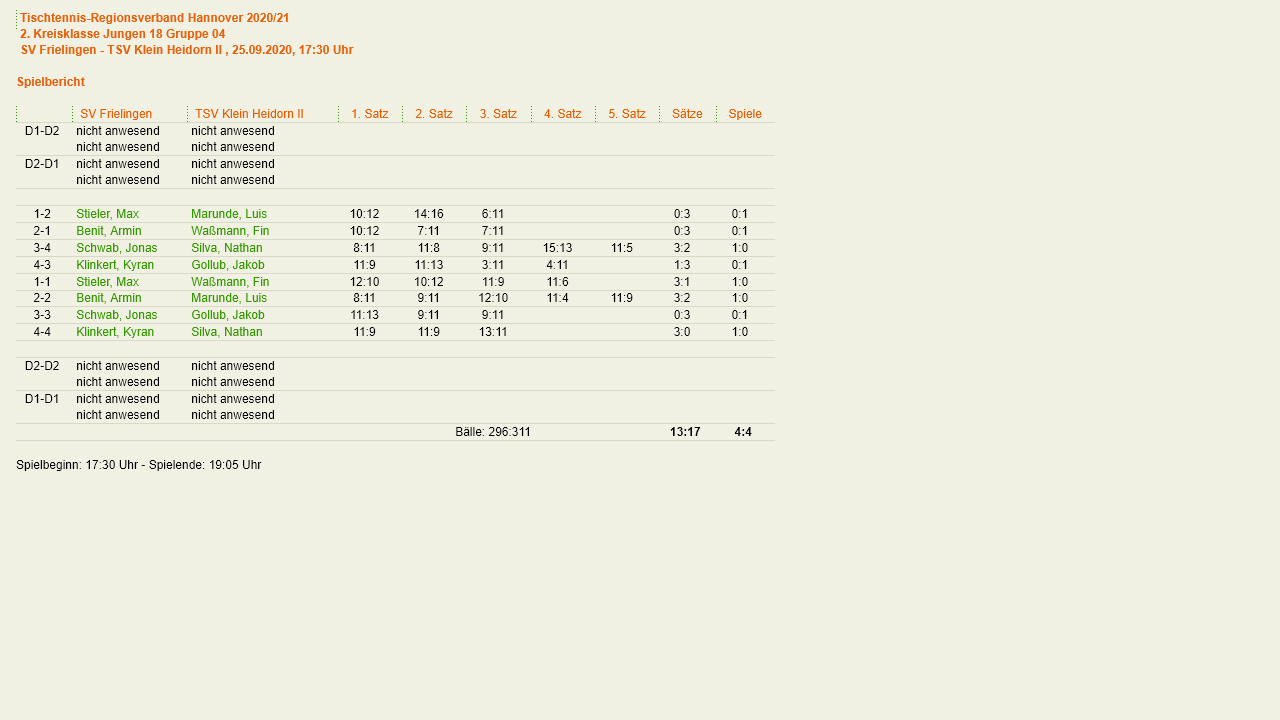The image size is (1280, 720).
Task: Click Silva, Nathan in the 4-4 match row
Action: tap(226, 332)
